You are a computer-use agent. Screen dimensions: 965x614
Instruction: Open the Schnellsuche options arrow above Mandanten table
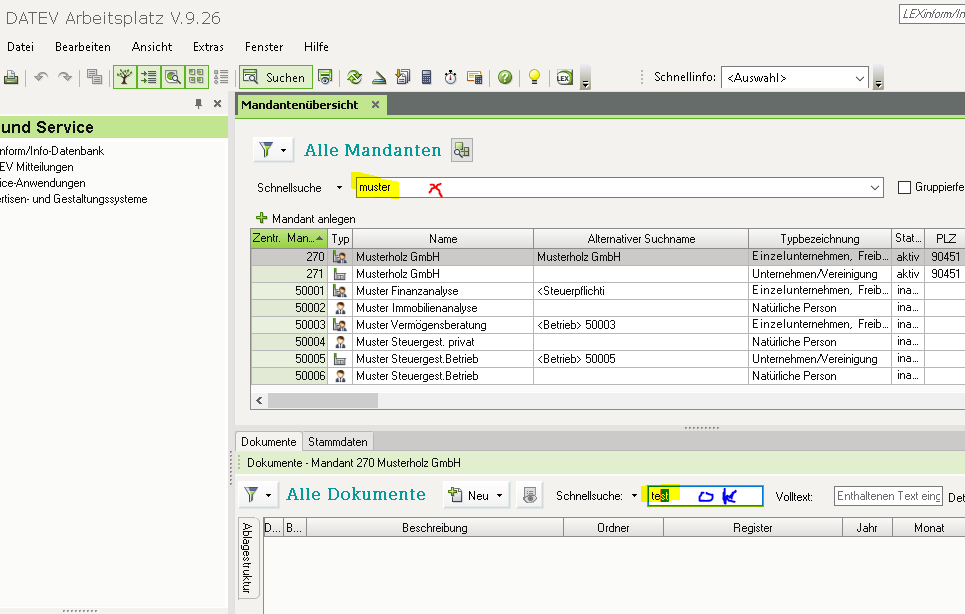pyautogui.click(x=339, y=188)
